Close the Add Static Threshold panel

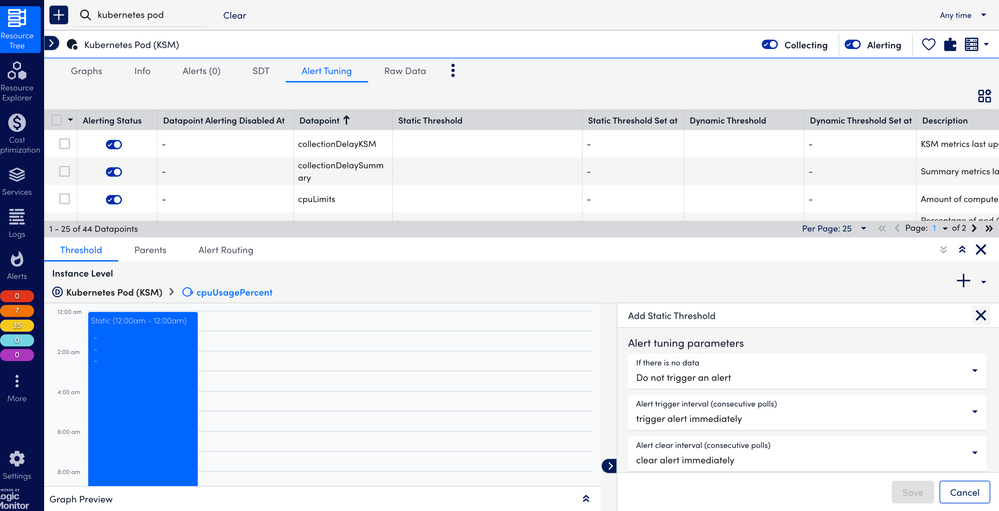point(981,315)
